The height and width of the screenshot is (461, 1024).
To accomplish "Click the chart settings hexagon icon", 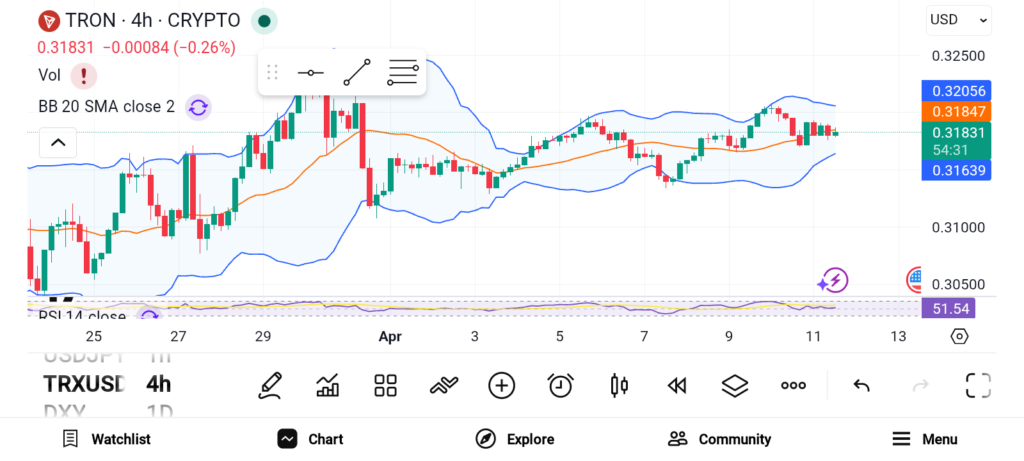I will tap(960, 336).
